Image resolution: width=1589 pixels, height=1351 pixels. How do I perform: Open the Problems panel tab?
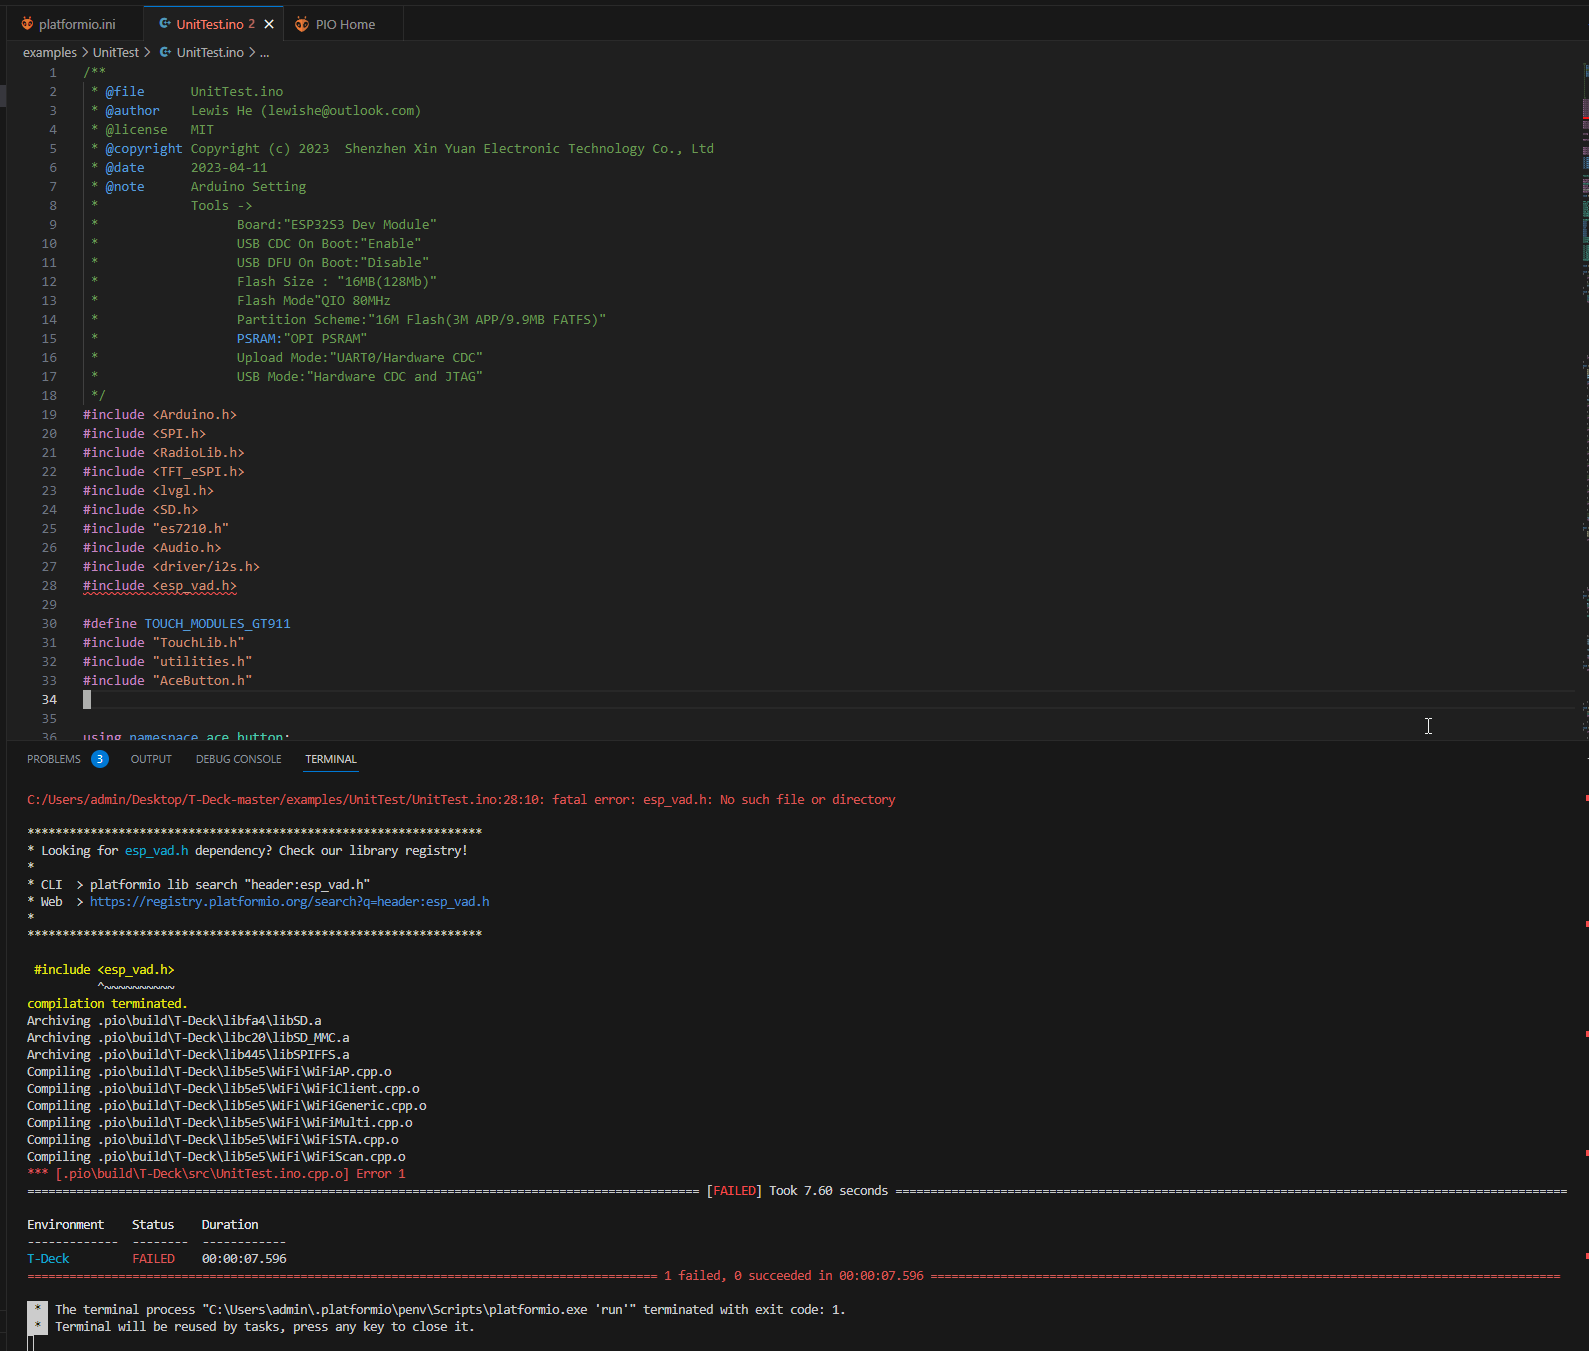pos(54,759)
